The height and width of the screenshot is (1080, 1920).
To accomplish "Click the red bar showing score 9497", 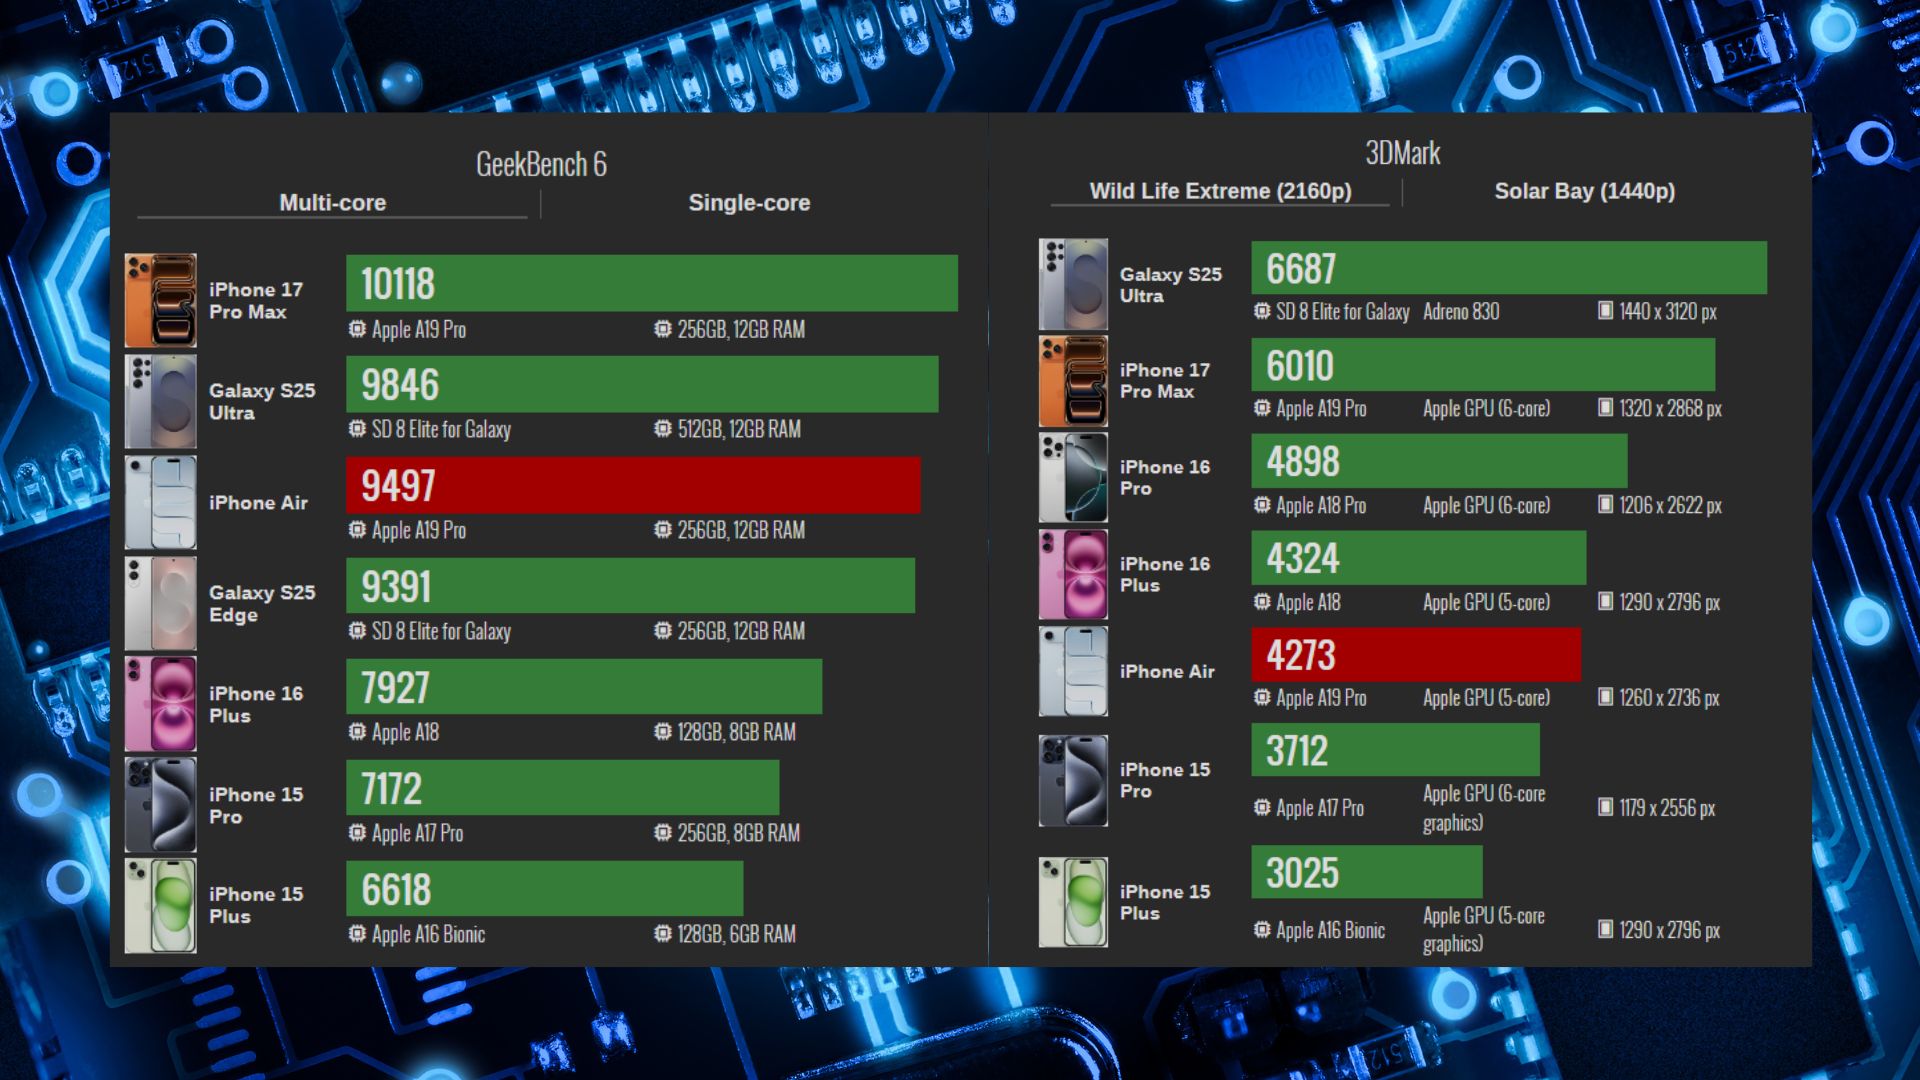I will point(633,485).
